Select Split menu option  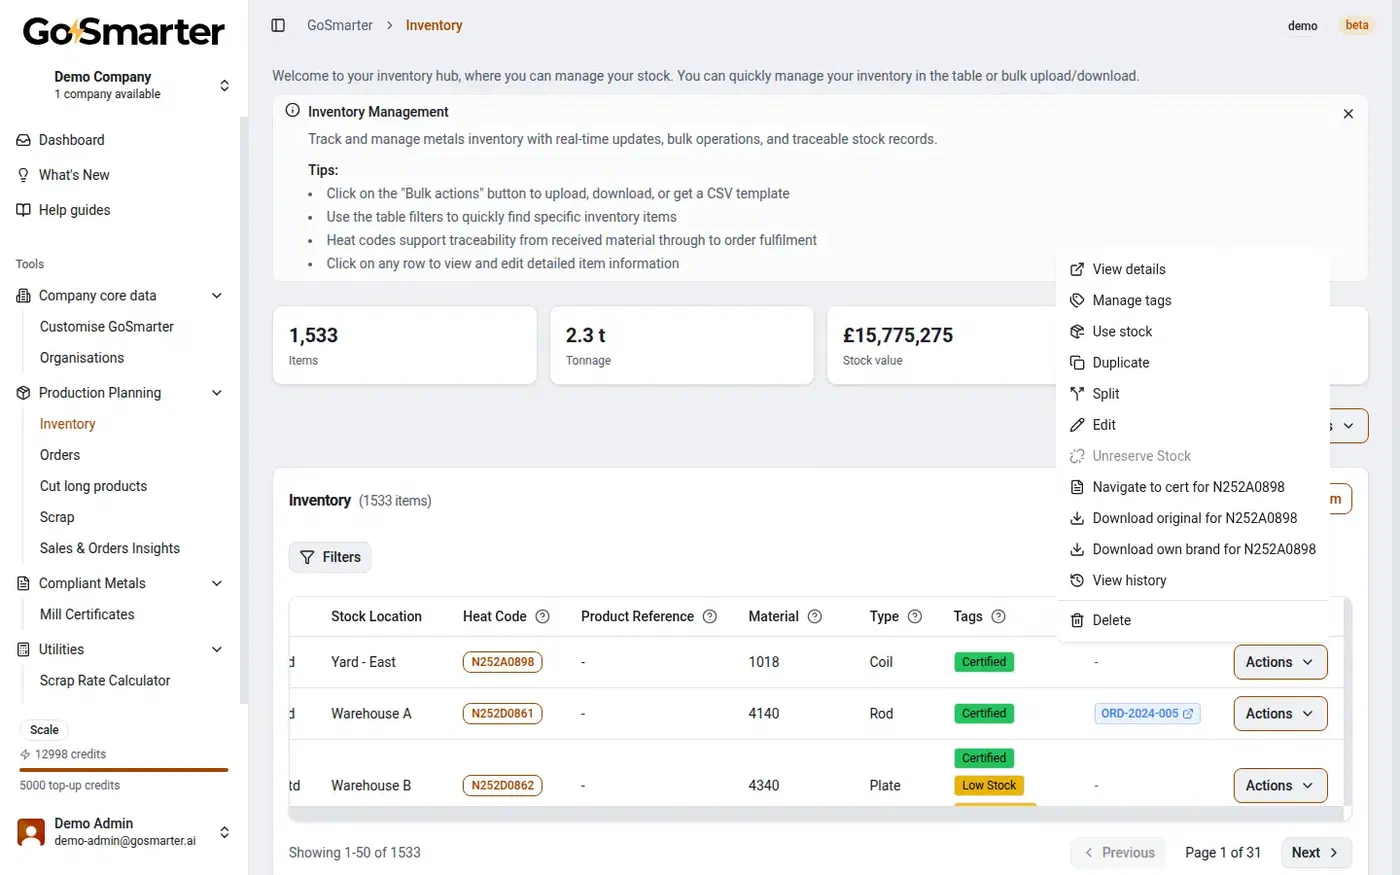tap(1192, 393)
